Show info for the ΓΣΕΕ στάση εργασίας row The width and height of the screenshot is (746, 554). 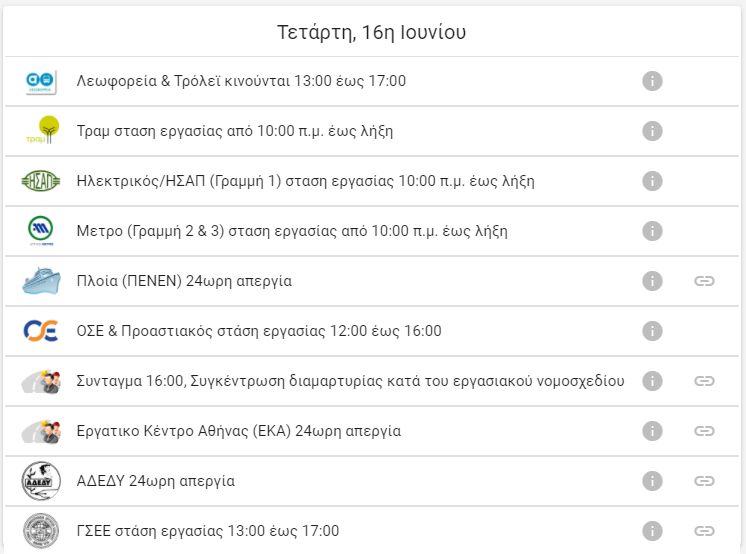(x=652, y=531)
